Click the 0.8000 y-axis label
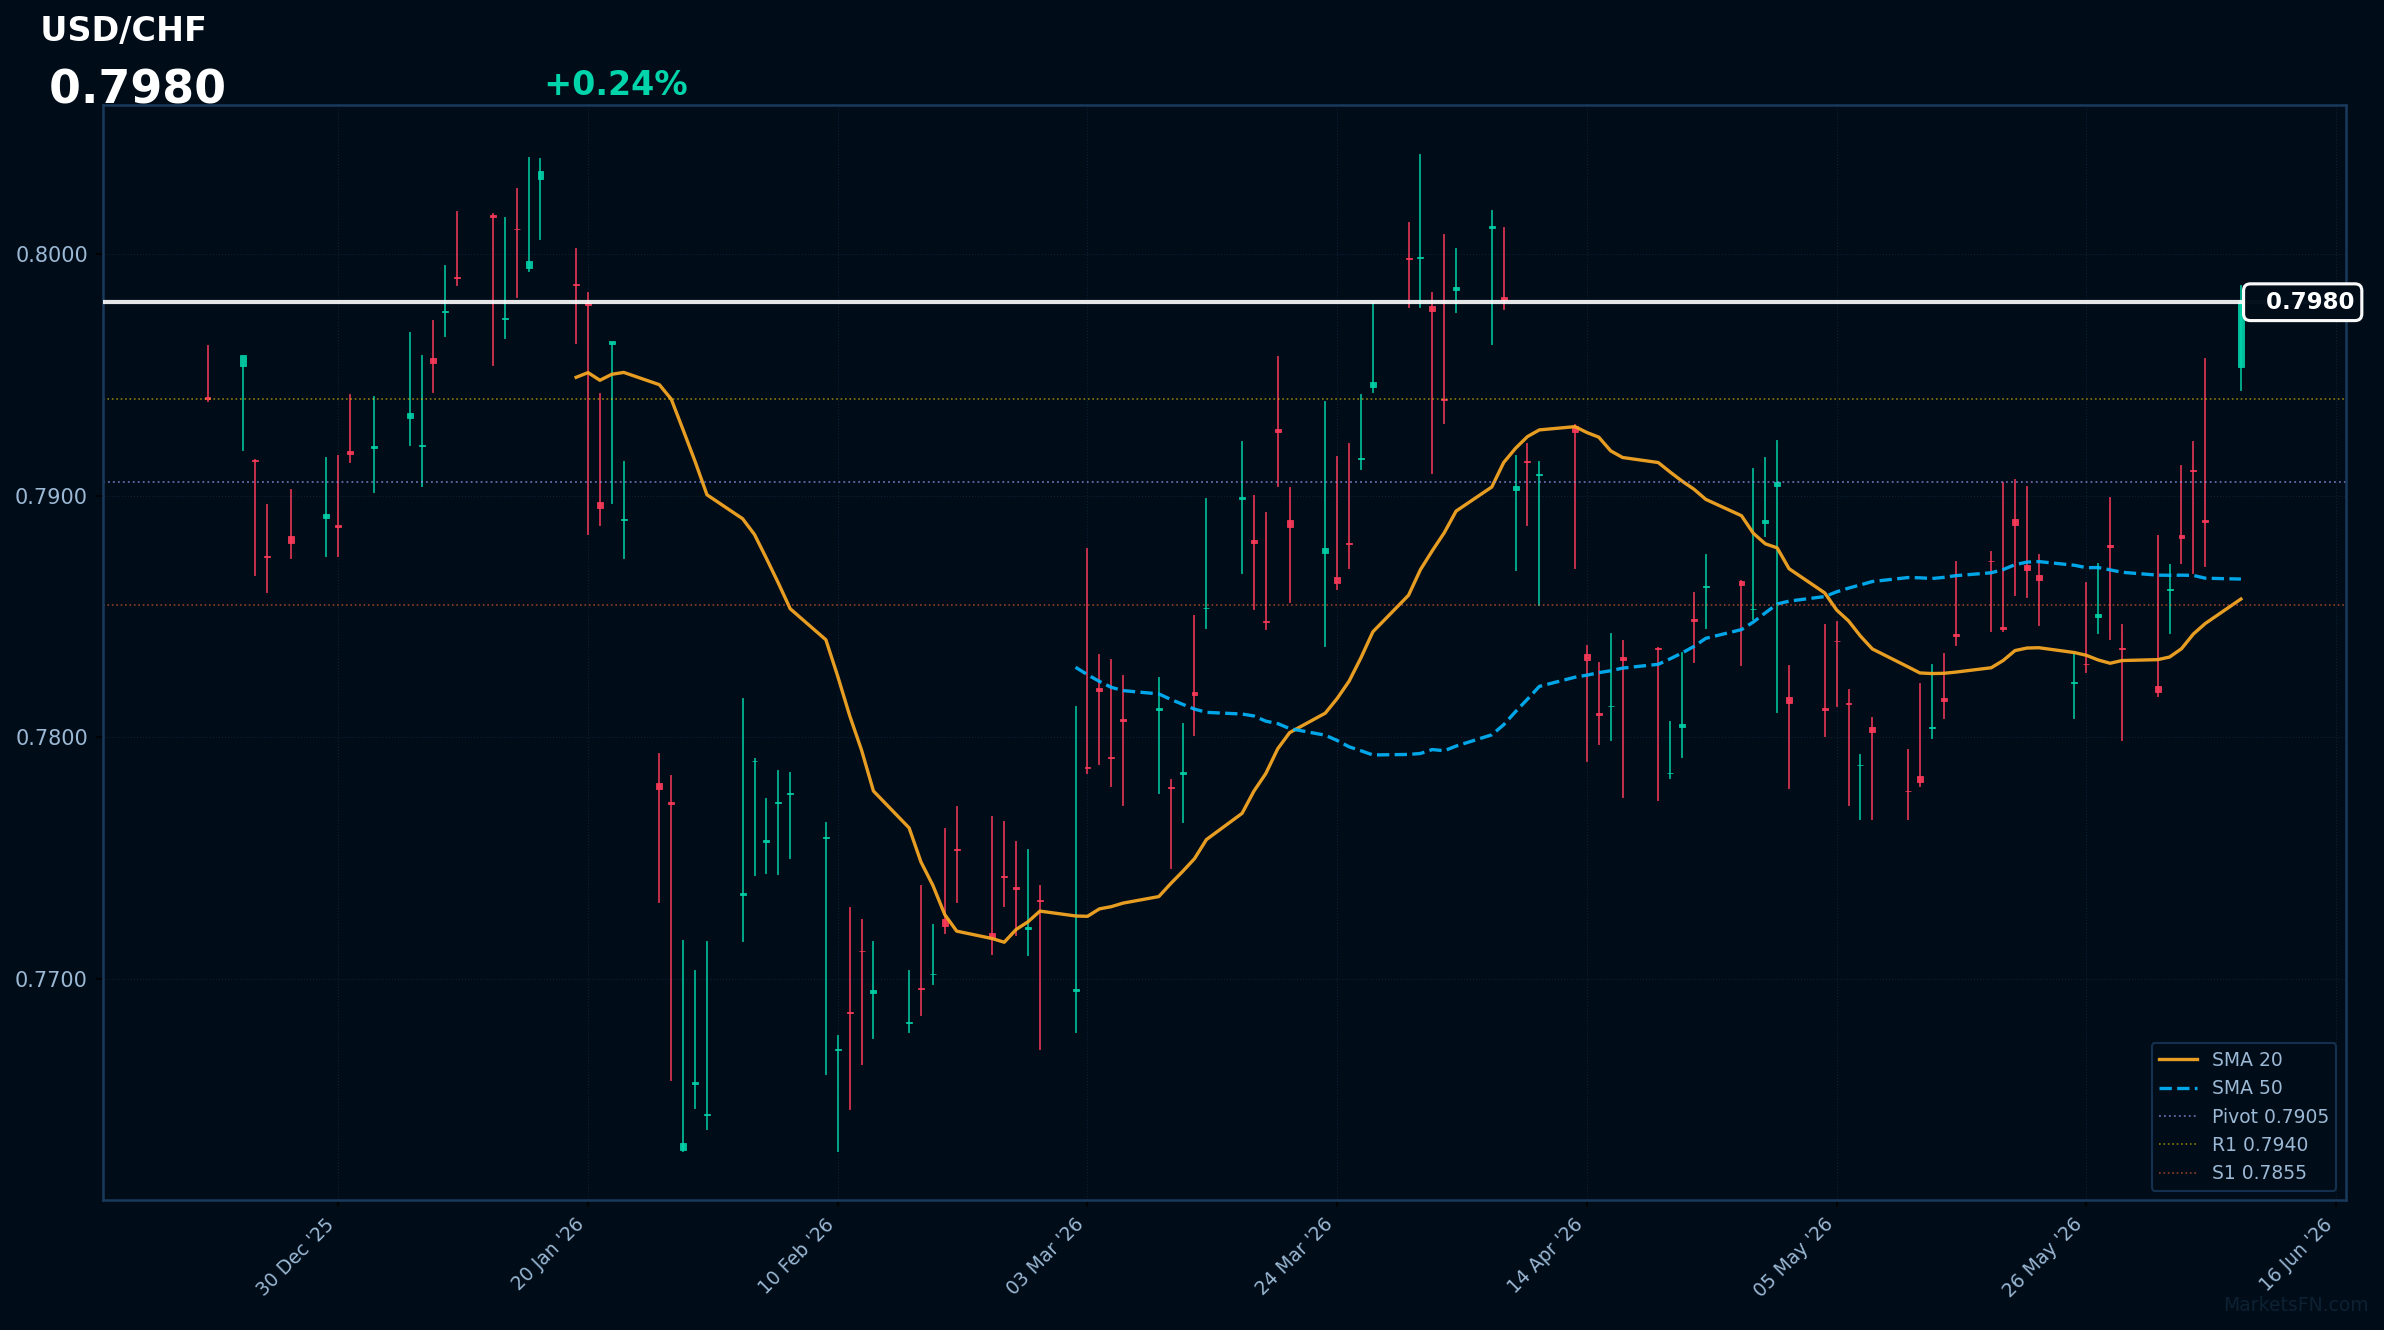Screen dimensions: 2384x1330 click(52, 254)
